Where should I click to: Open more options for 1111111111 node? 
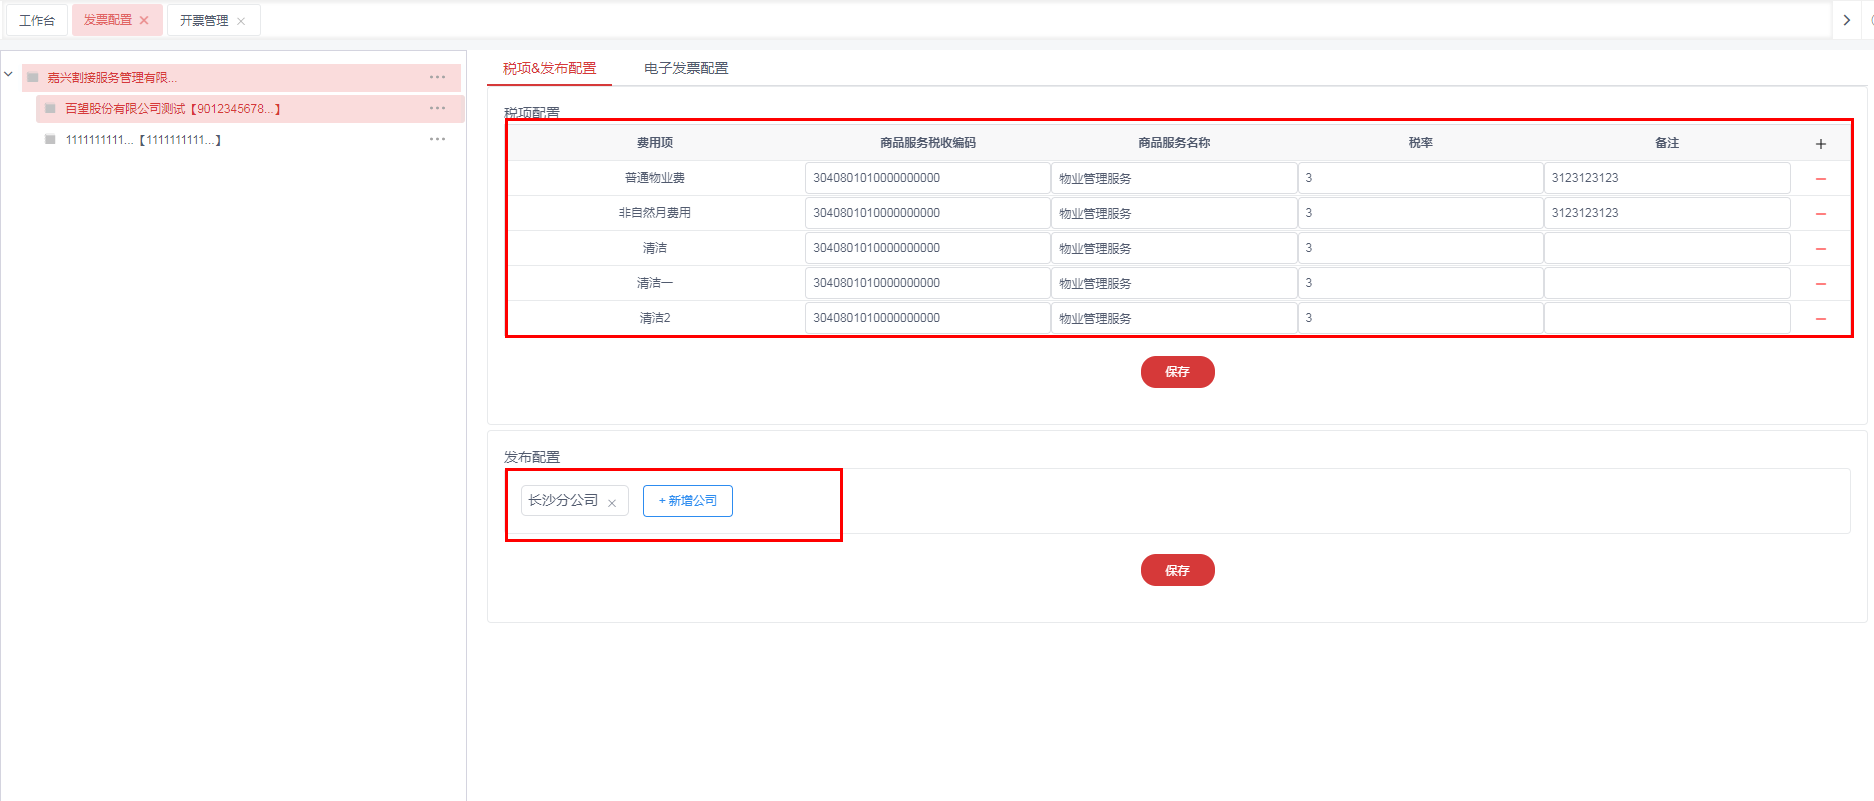coord(438,139)
